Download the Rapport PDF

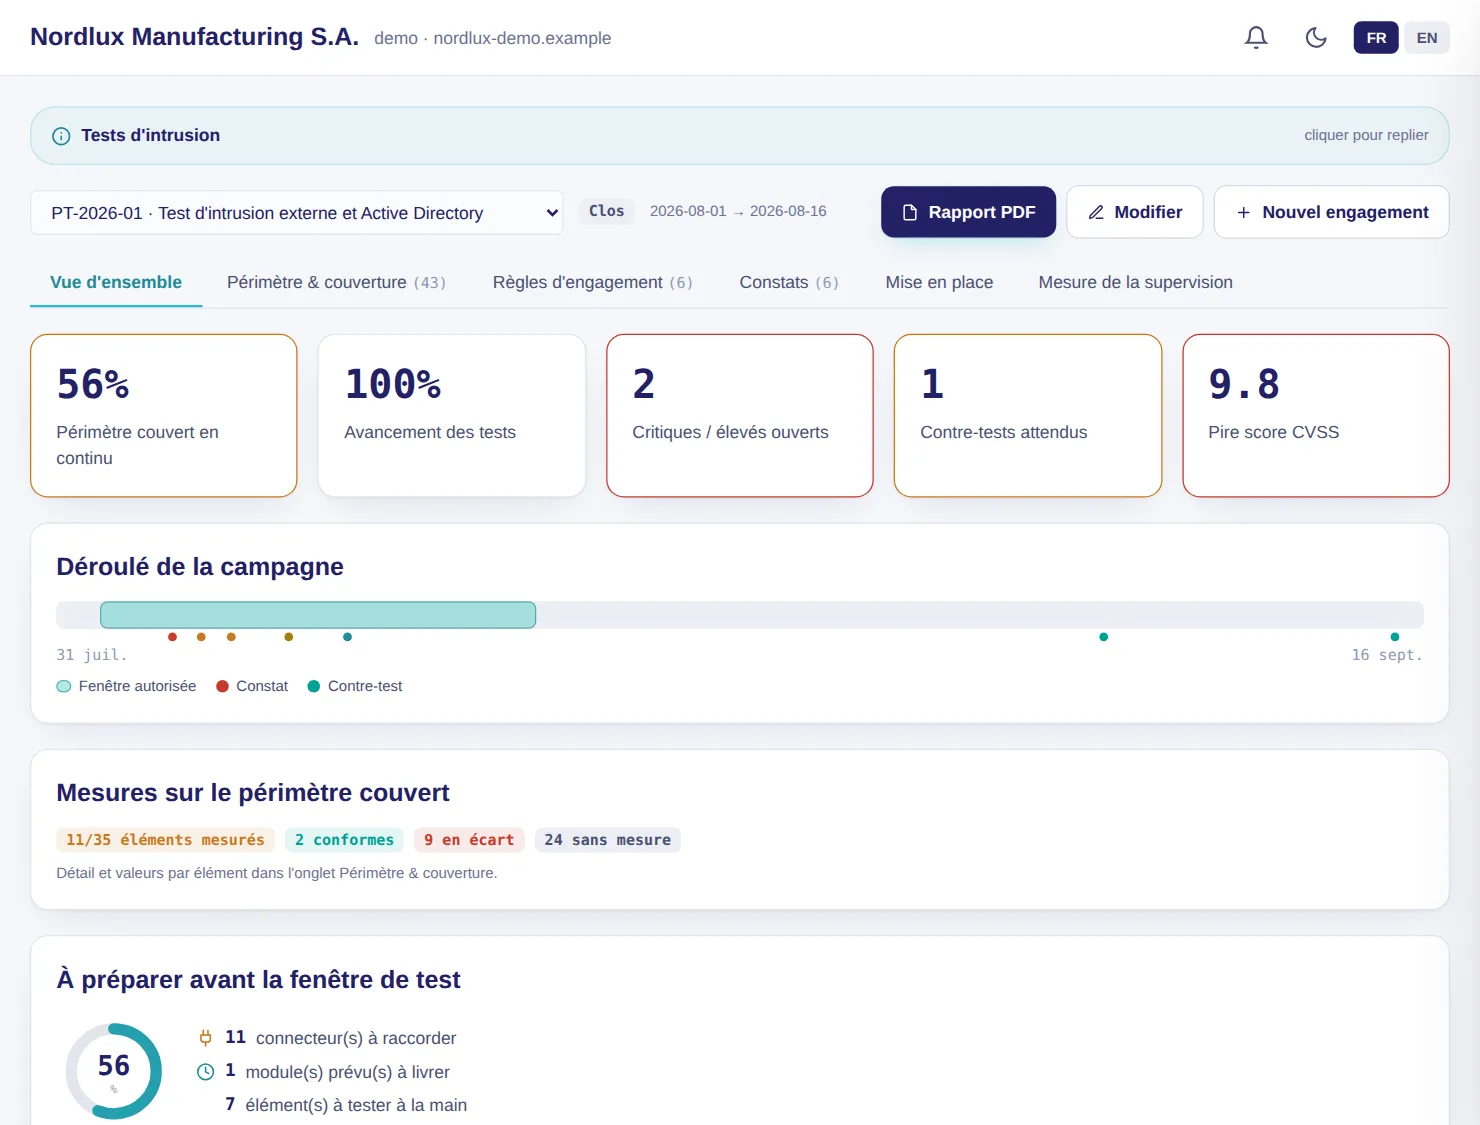(968, 212)
